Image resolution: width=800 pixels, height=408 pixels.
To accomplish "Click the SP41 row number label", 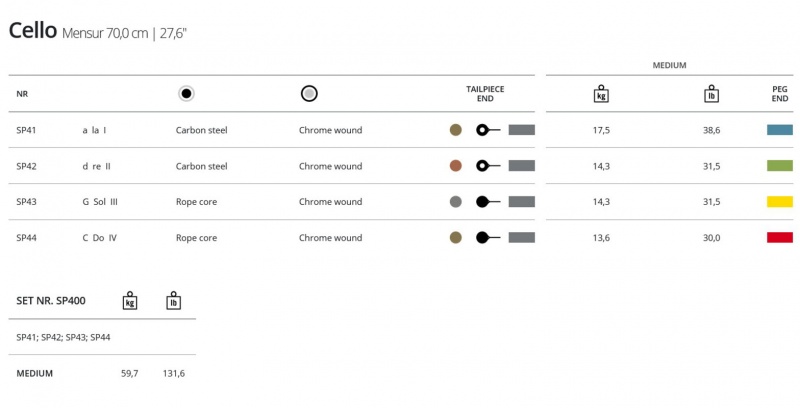I will pyautogui.click(x=26, y=130).
